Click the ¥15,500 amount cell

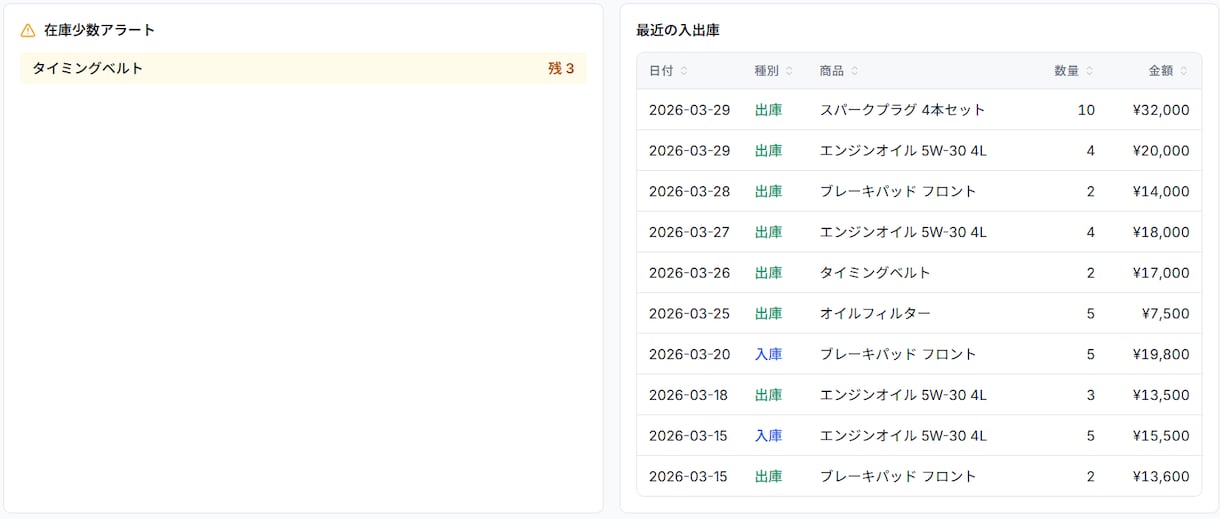coord(1161,436)
